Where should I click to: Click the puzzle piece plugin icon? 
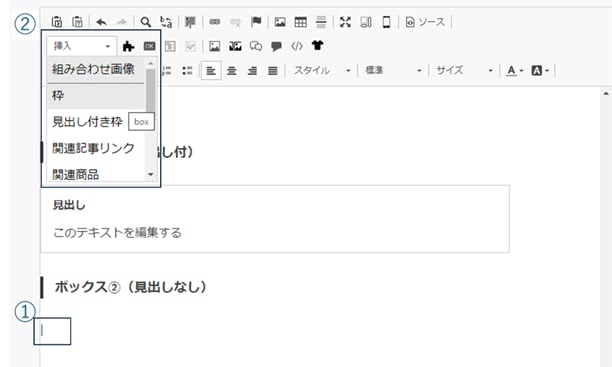128,46
